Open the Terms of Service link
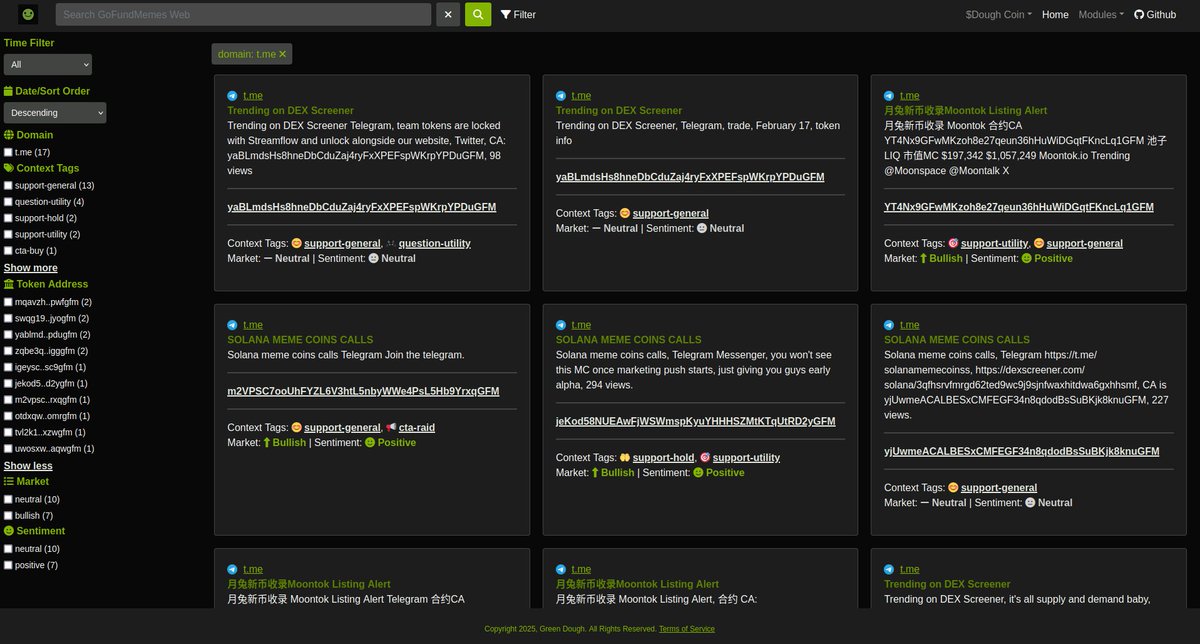 (686, 628)
